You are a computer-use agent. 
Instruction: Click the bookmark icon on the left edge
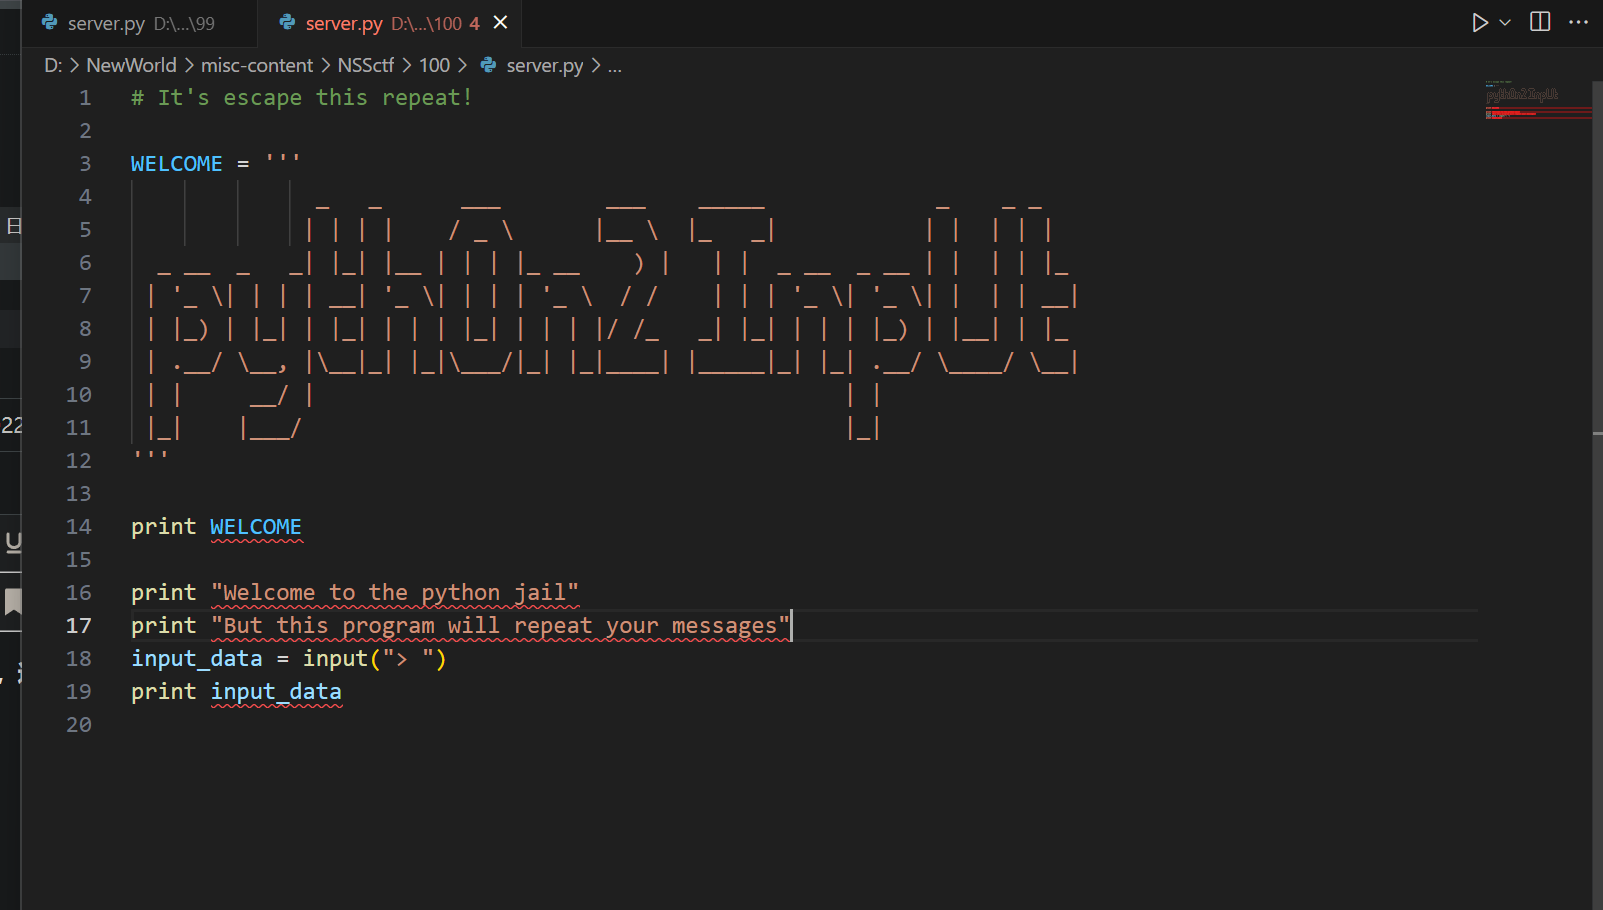click(x=13, y=602)
